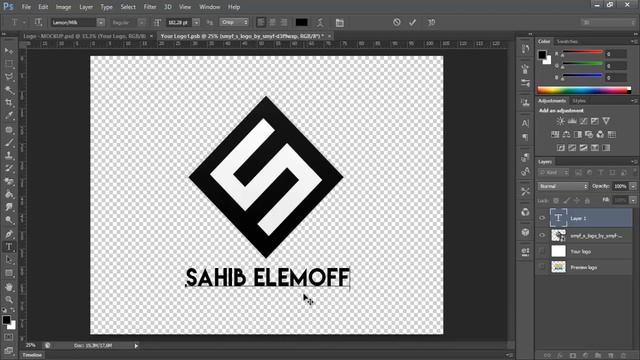Open the Normal blend mode dropdown

563,186
